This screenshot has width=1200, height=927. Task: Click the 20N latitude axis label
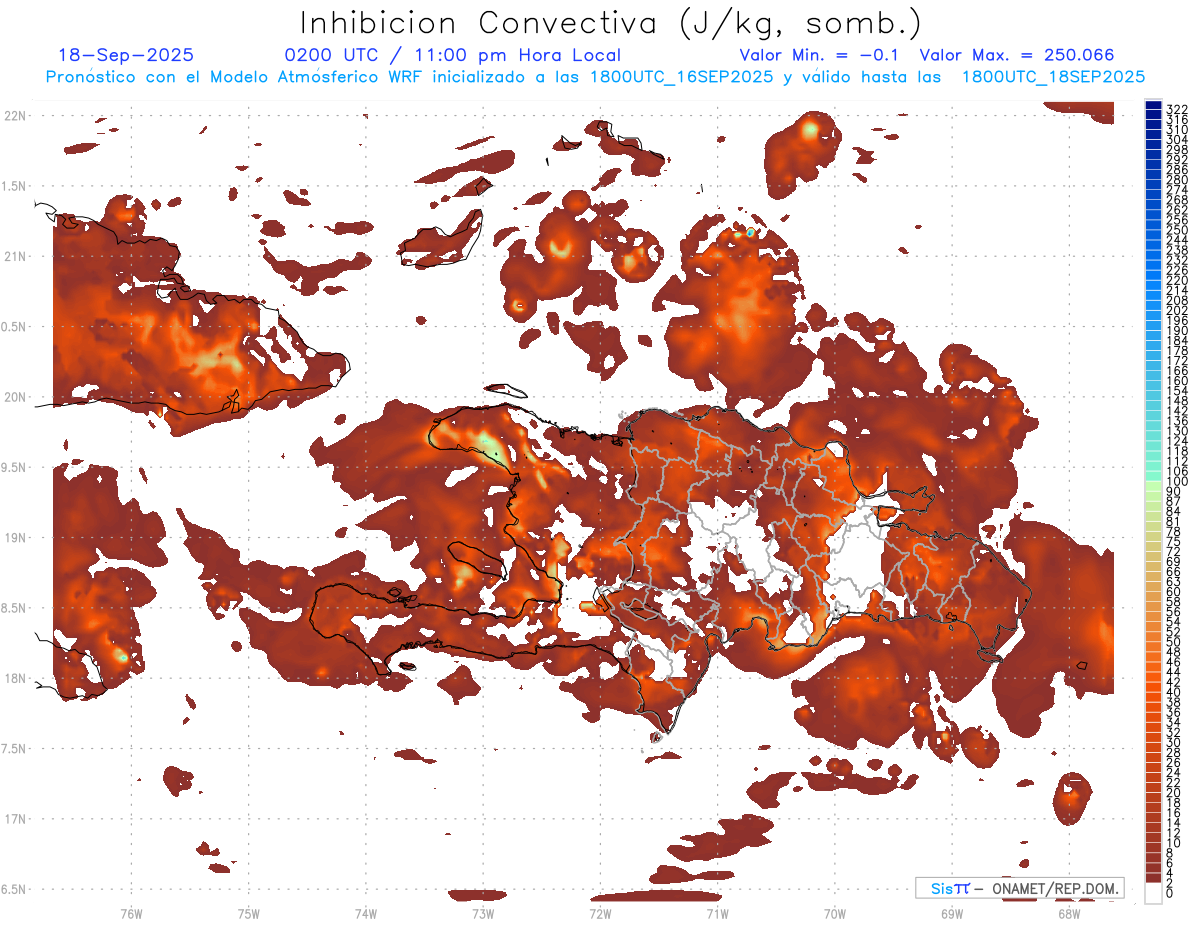(15, 397)
